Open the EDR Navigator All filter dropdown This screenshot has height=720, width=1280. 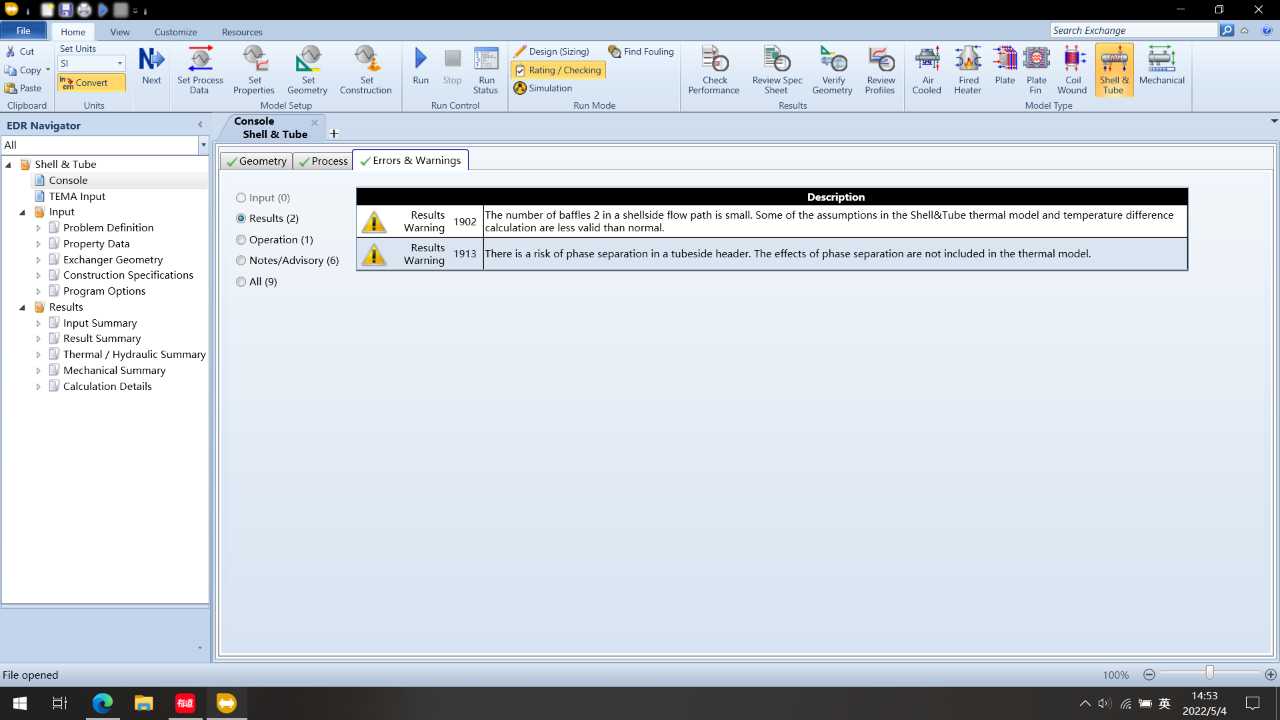coord(203,146)
